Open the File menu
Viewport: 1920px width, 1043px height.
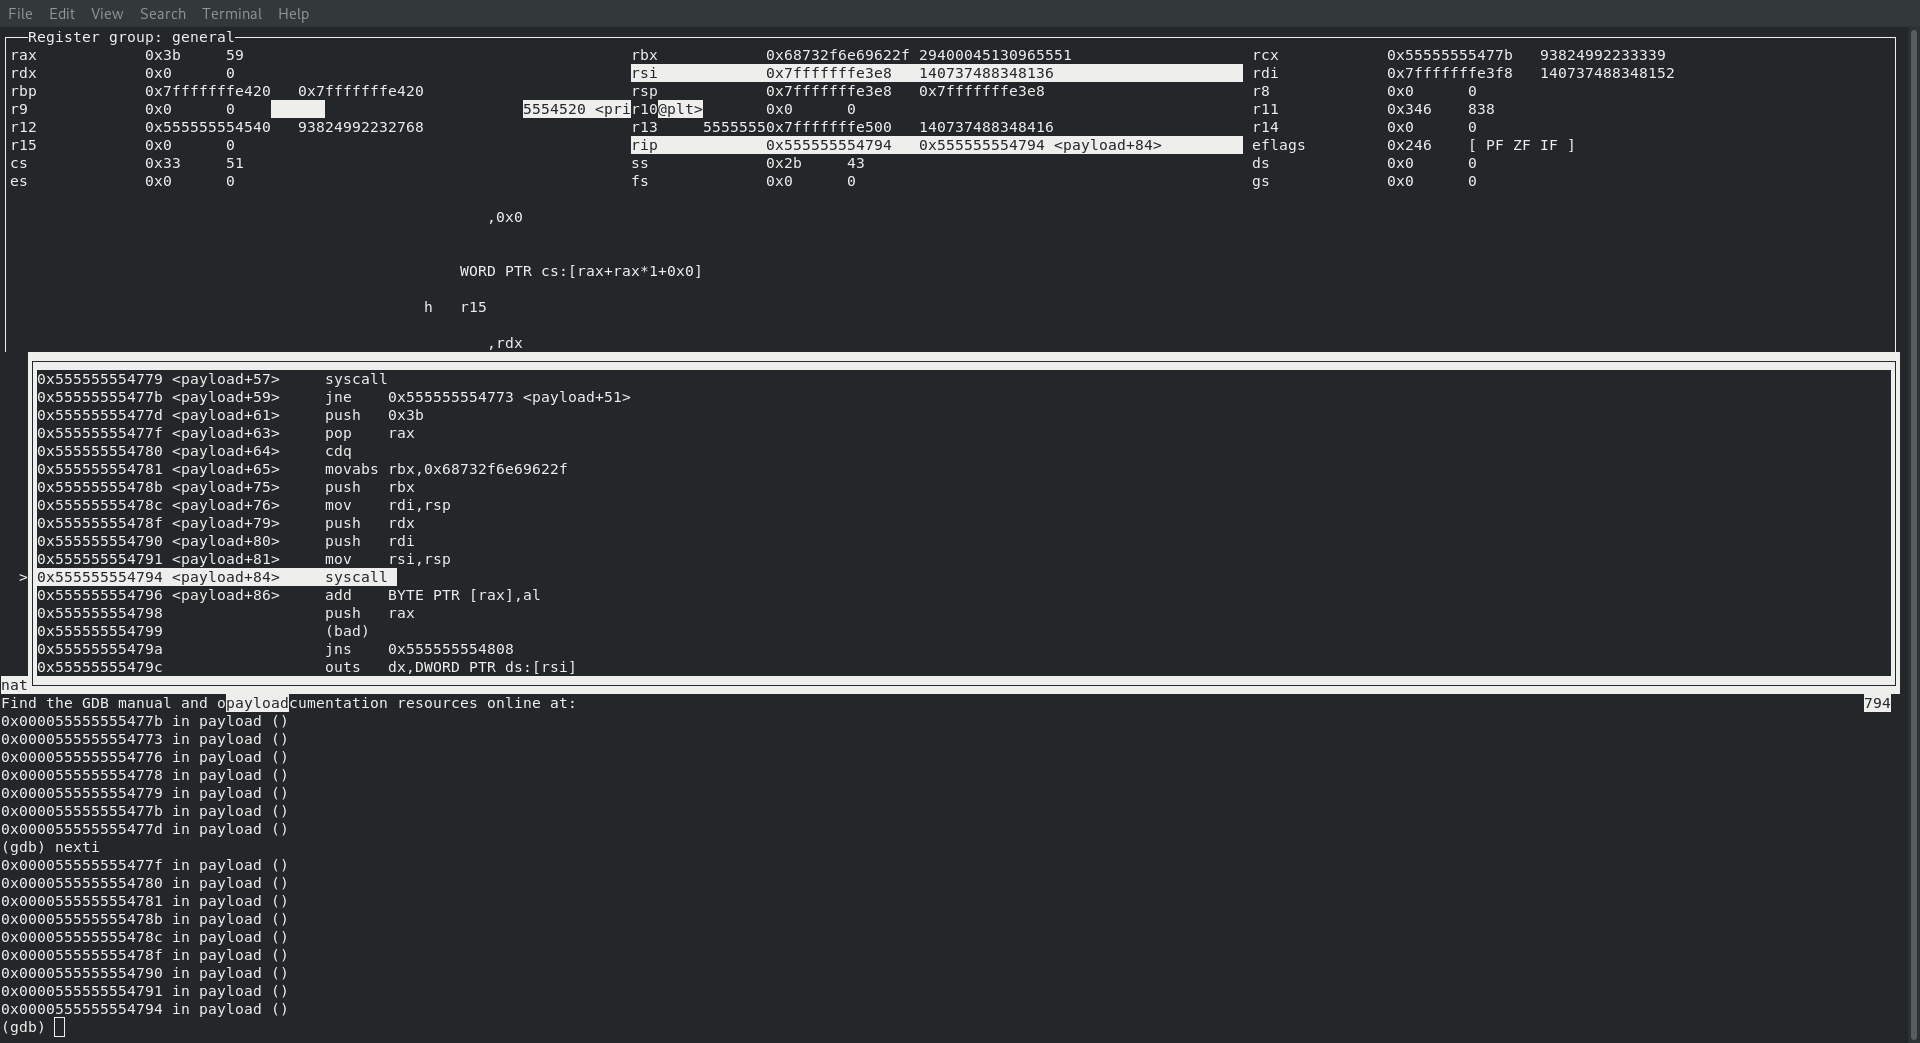tap(20, 14)
